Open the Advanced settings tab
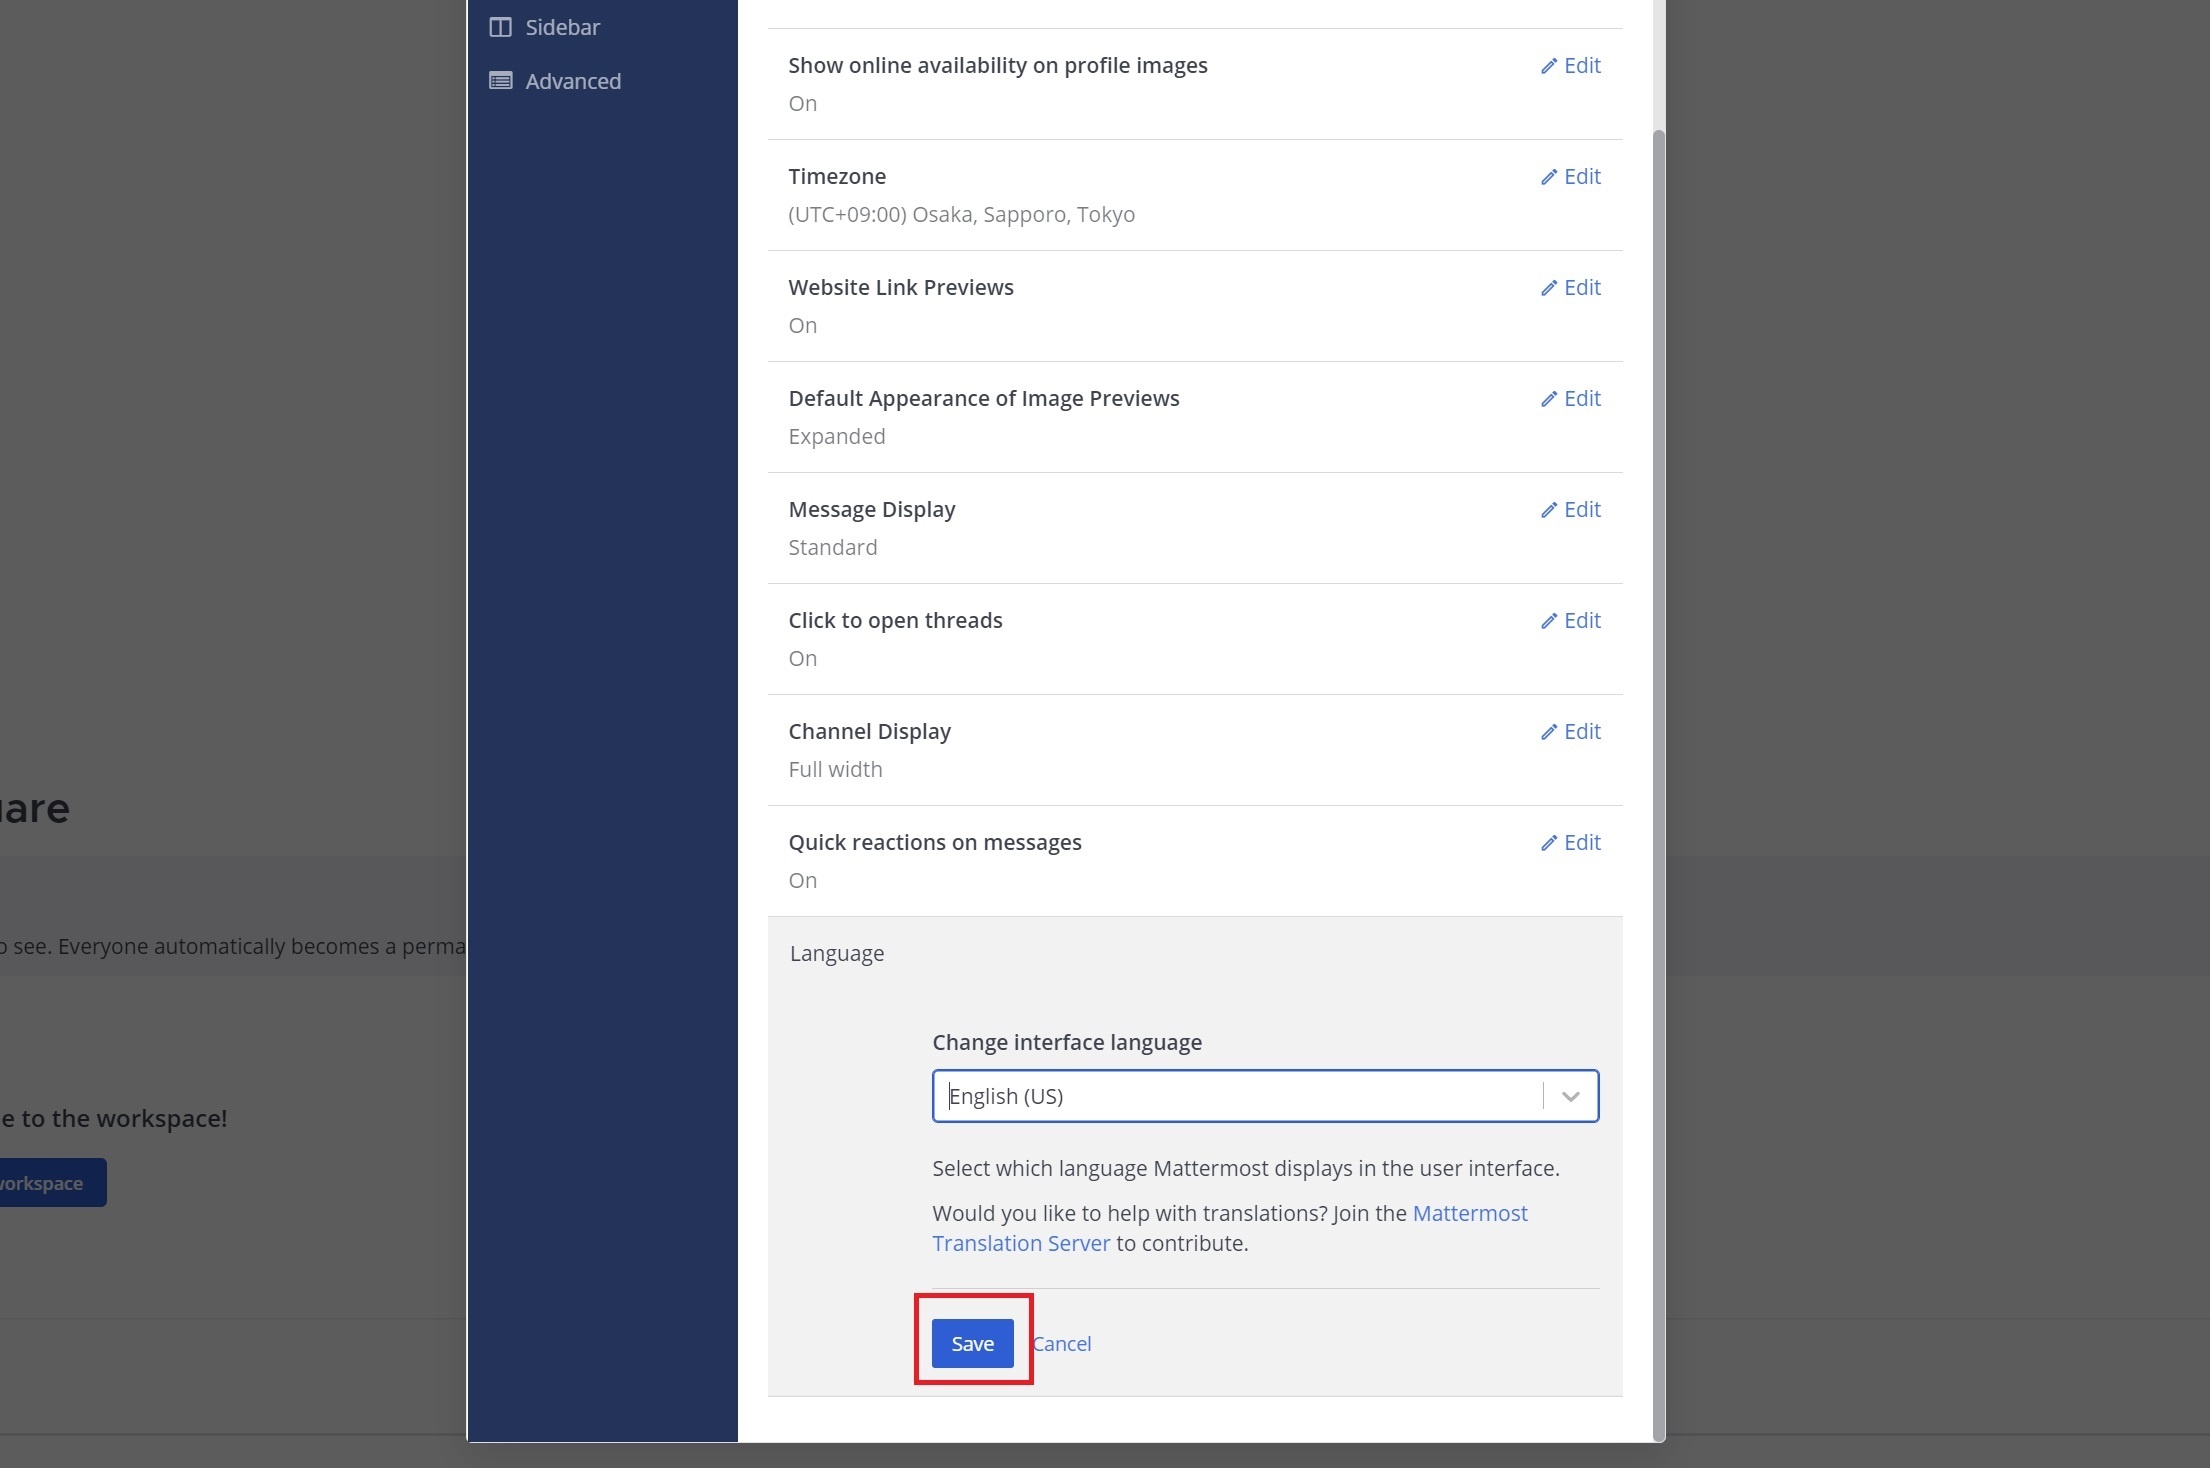 [573, 81]
